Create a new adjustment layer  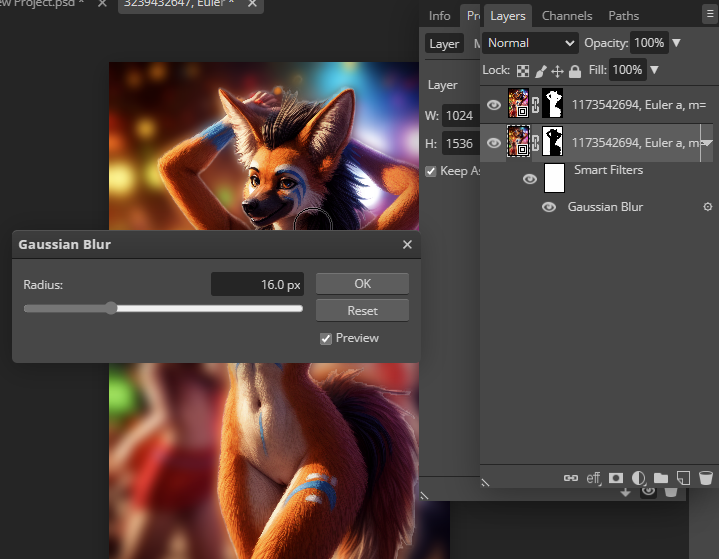638,478
